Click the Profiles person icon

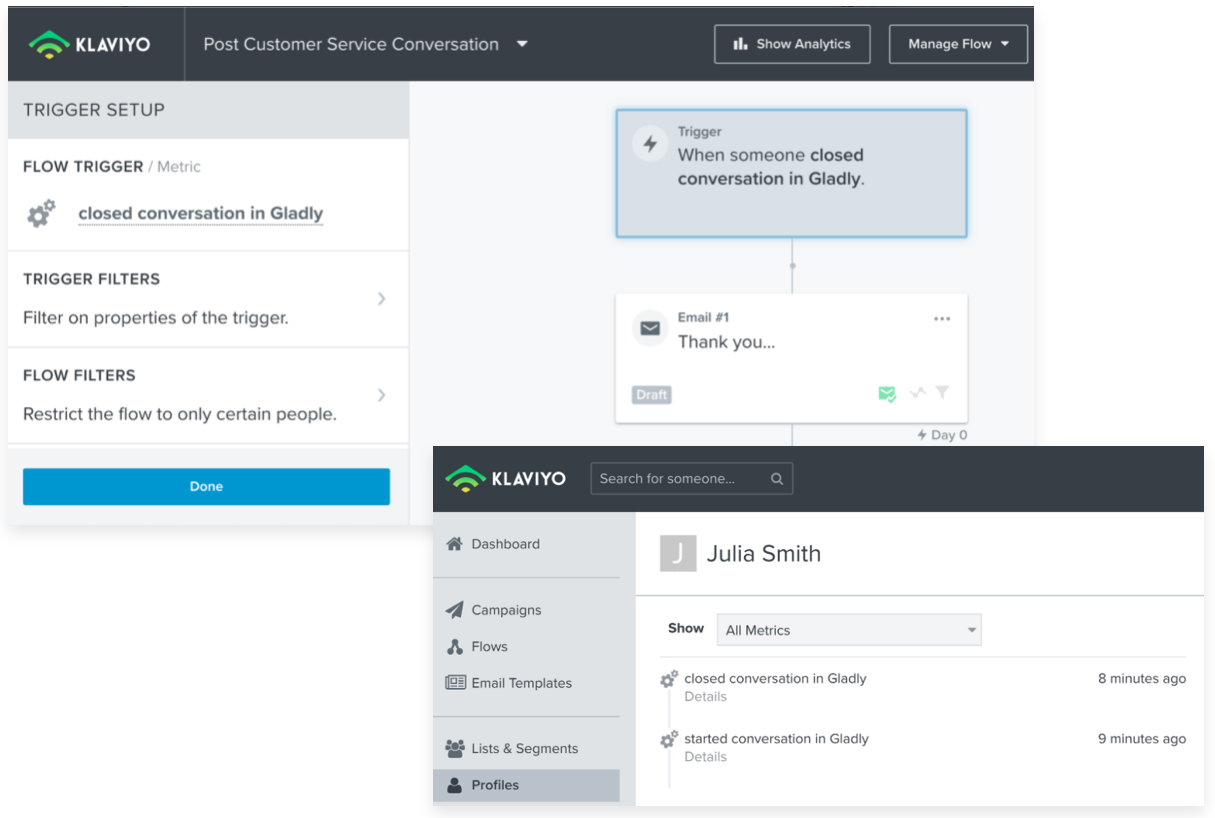point(454,785)
